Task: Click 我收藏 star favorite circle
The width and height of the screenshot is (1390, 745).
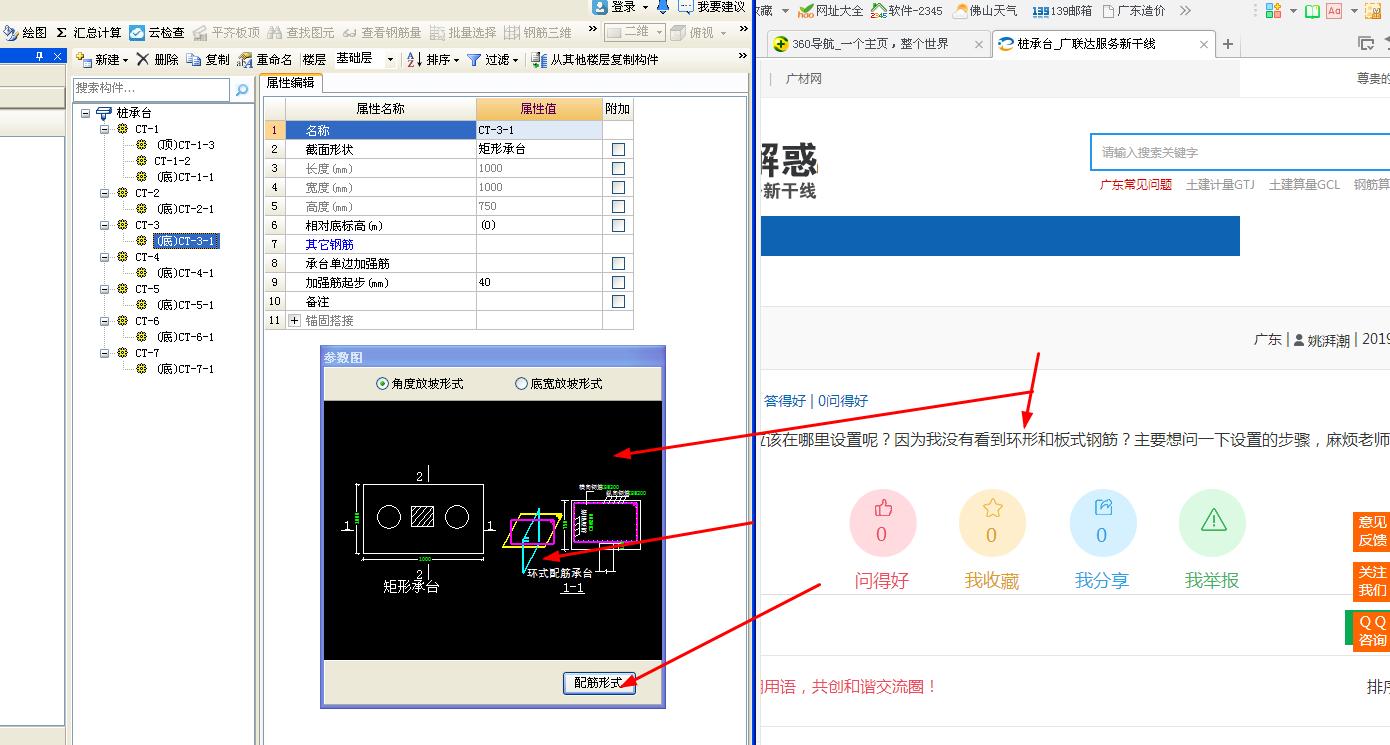Action: (x=992, y=524)
